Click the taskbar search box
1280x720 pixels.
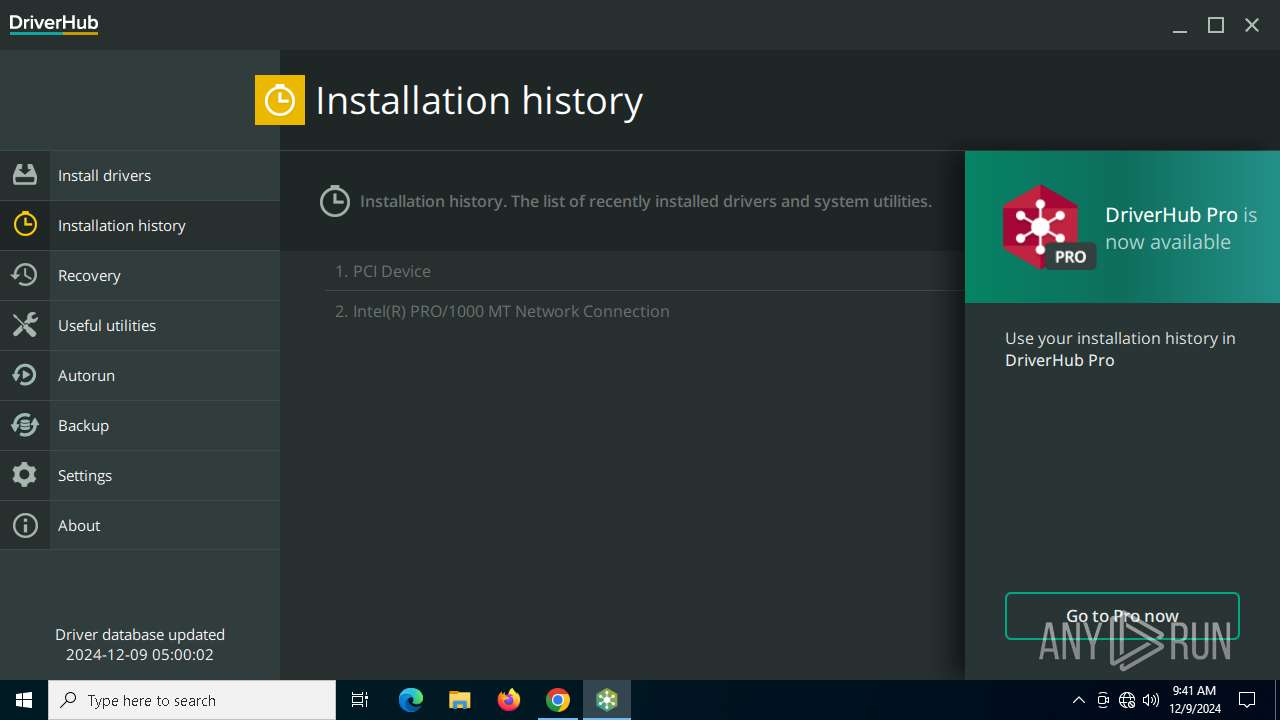(192, 700)
